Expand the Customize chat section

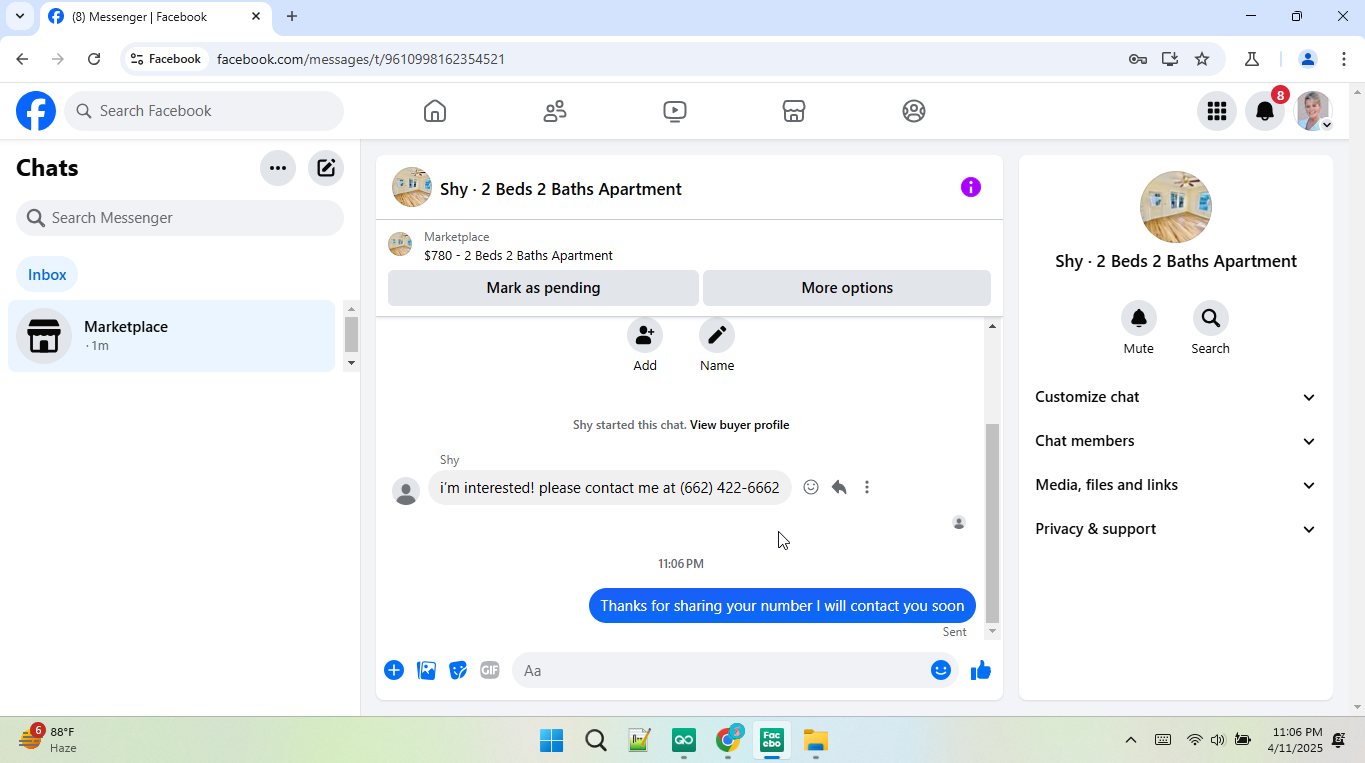pos(1176,397)
